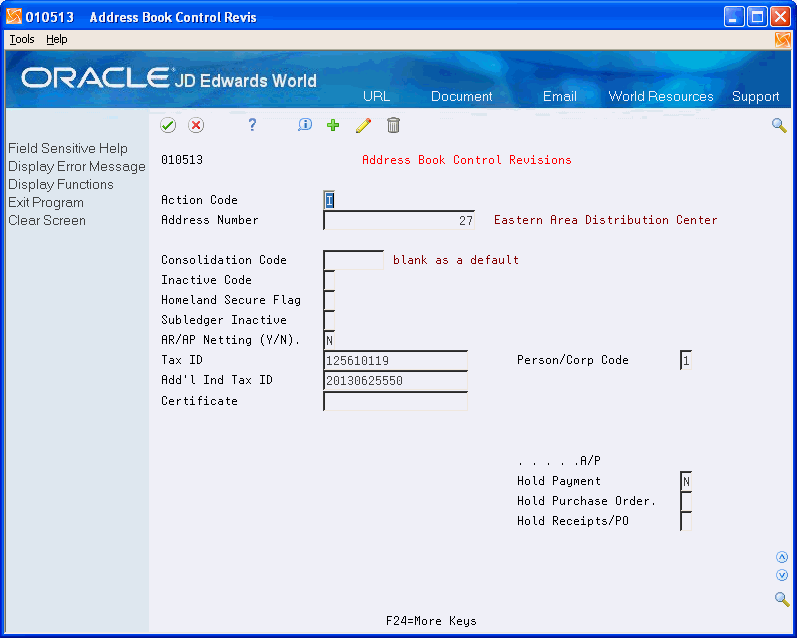Viewport: 797px width, 638px height.
Task: Click the orange JD Edwards logo in menu bar
Action: coord(783,40)
